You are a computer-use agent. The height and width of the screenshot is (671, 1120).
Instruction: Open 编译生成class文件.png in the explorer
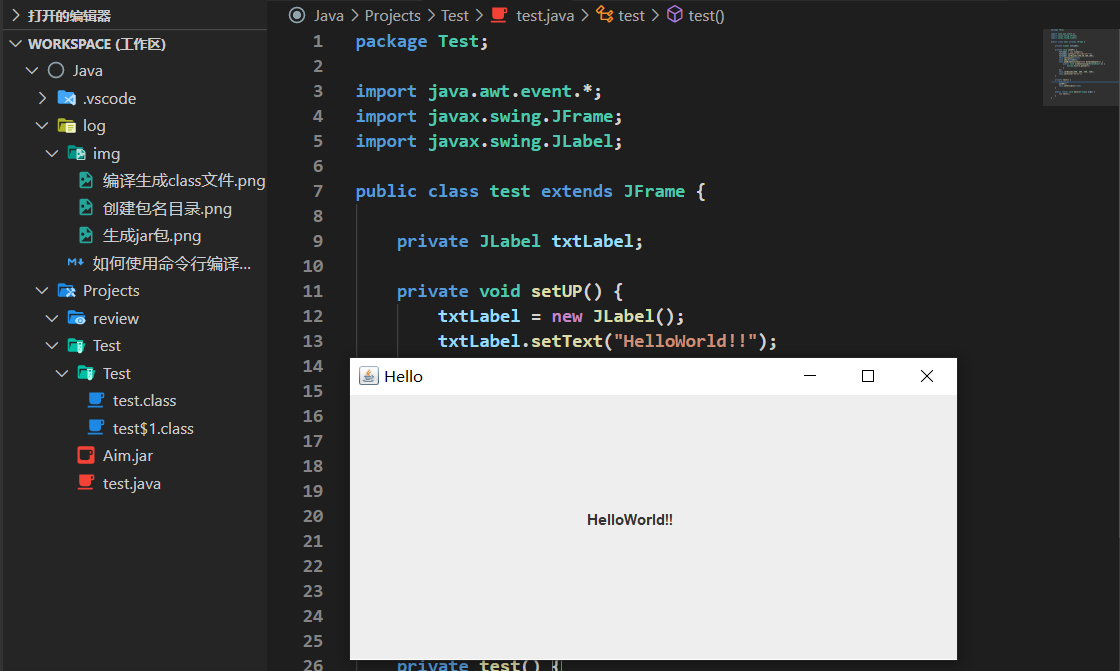pyautogui.click(x=184, y=181)
